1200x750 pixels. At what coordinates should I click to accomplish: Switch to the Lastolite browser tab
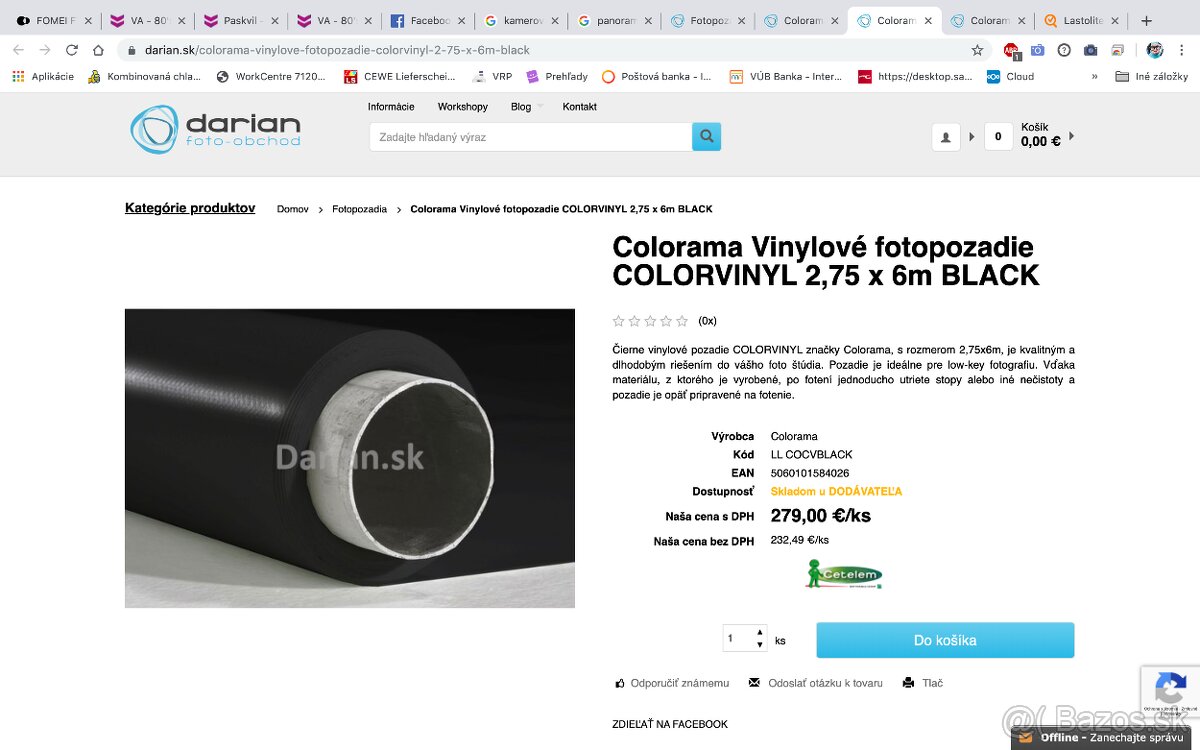click(1082, 20)
